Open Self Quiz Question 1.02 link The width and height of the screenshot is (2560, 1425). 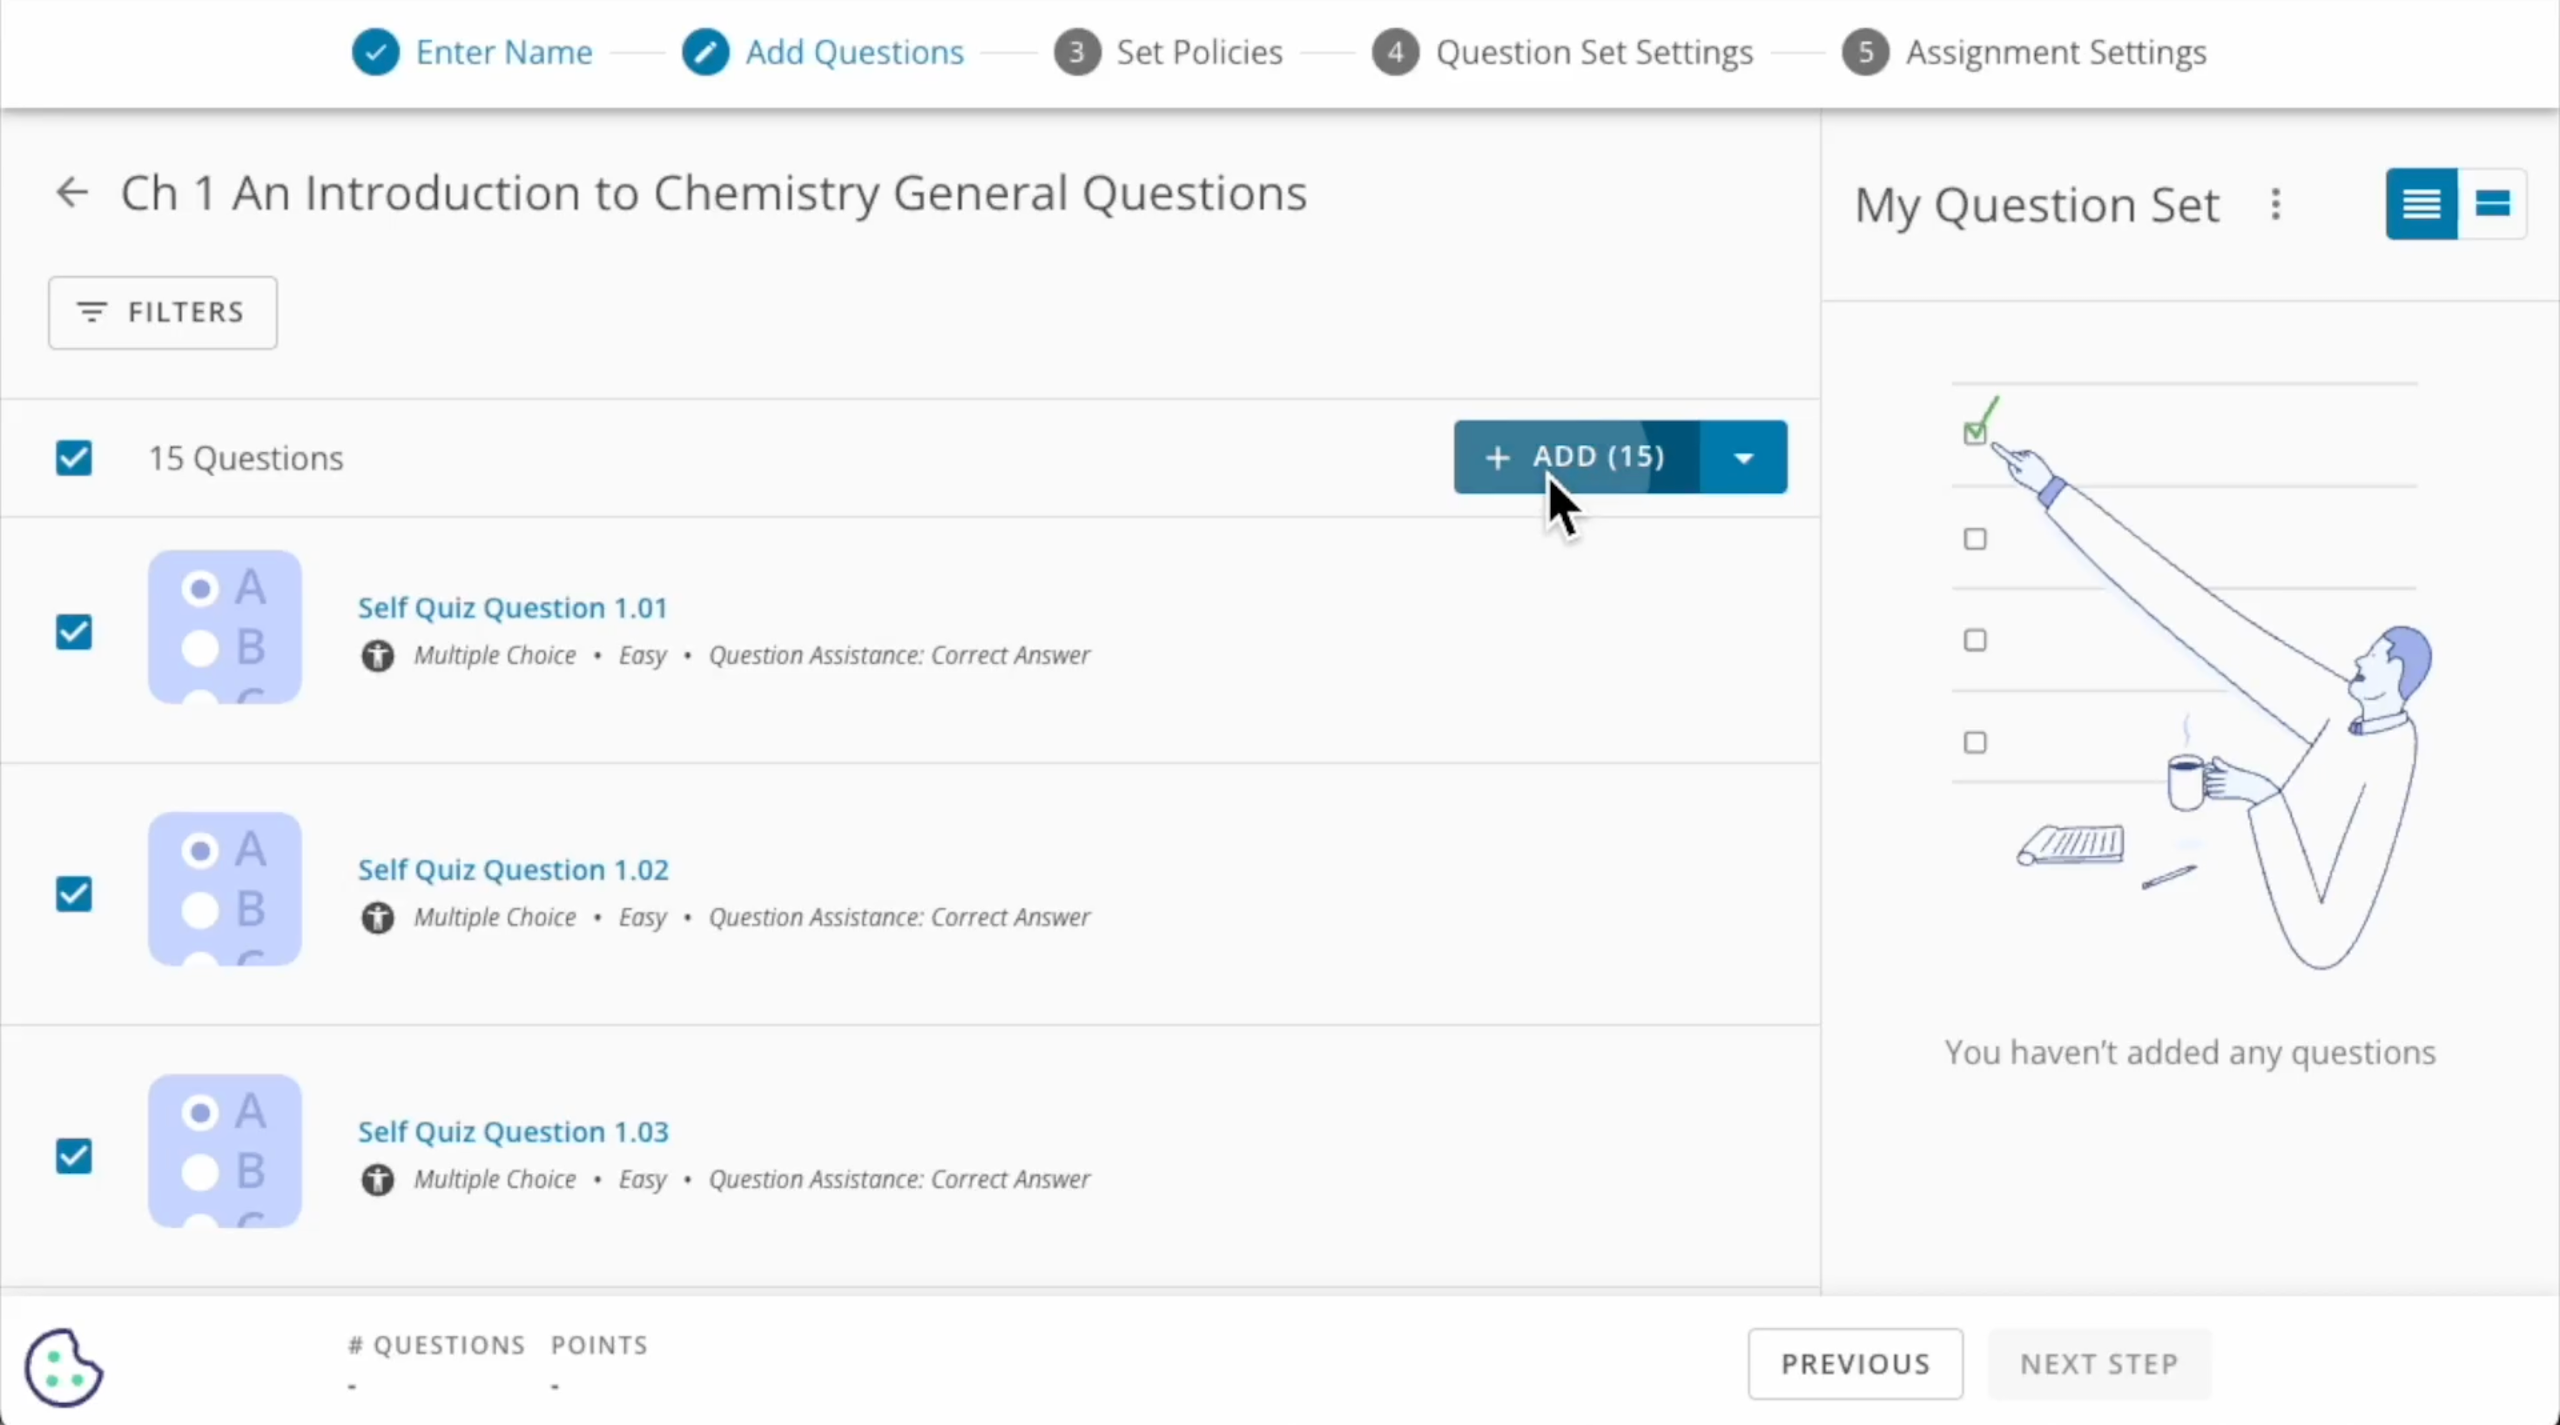pos(513,870)
